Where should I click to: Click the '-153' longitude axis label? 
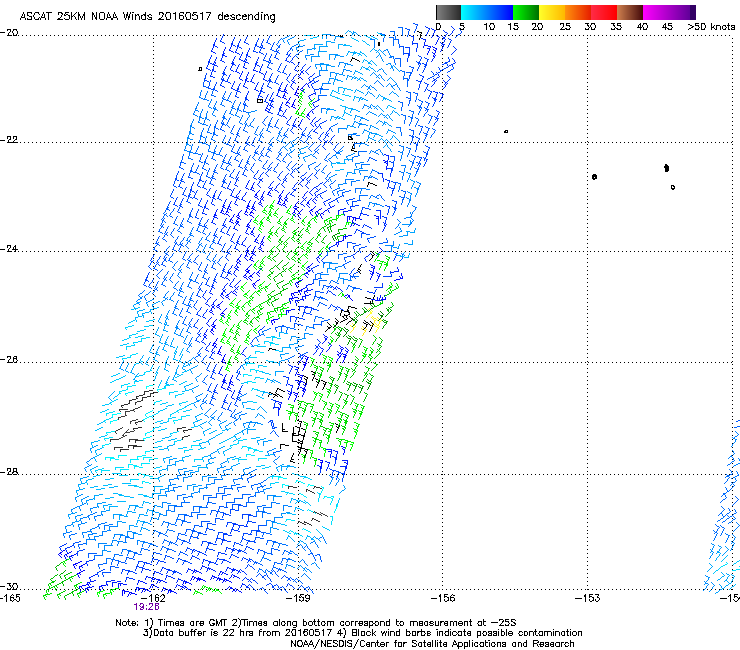[587, 598]
